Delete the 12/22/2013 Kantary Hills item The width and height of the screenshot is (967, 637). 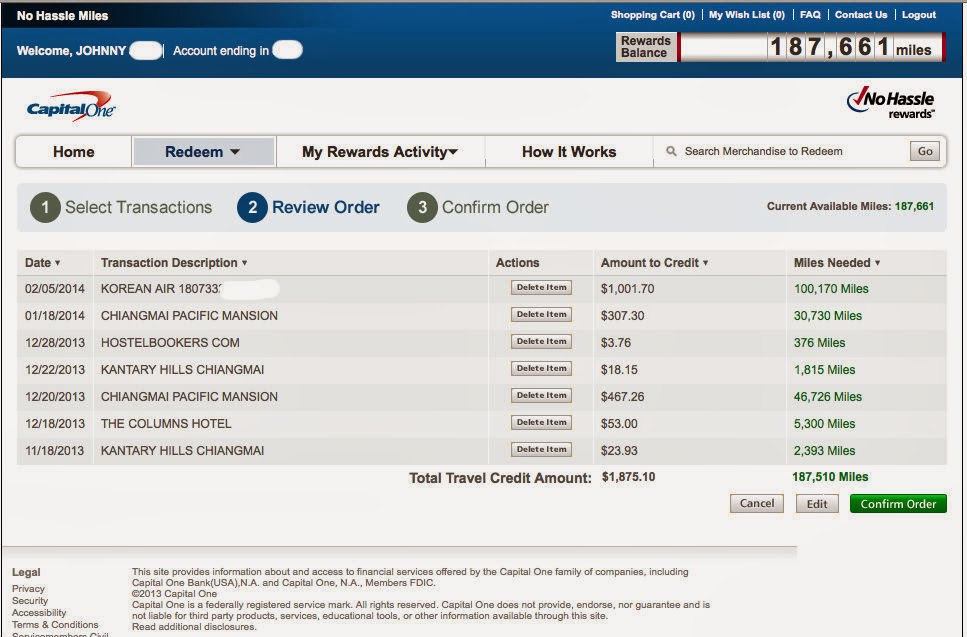[541, 369]
